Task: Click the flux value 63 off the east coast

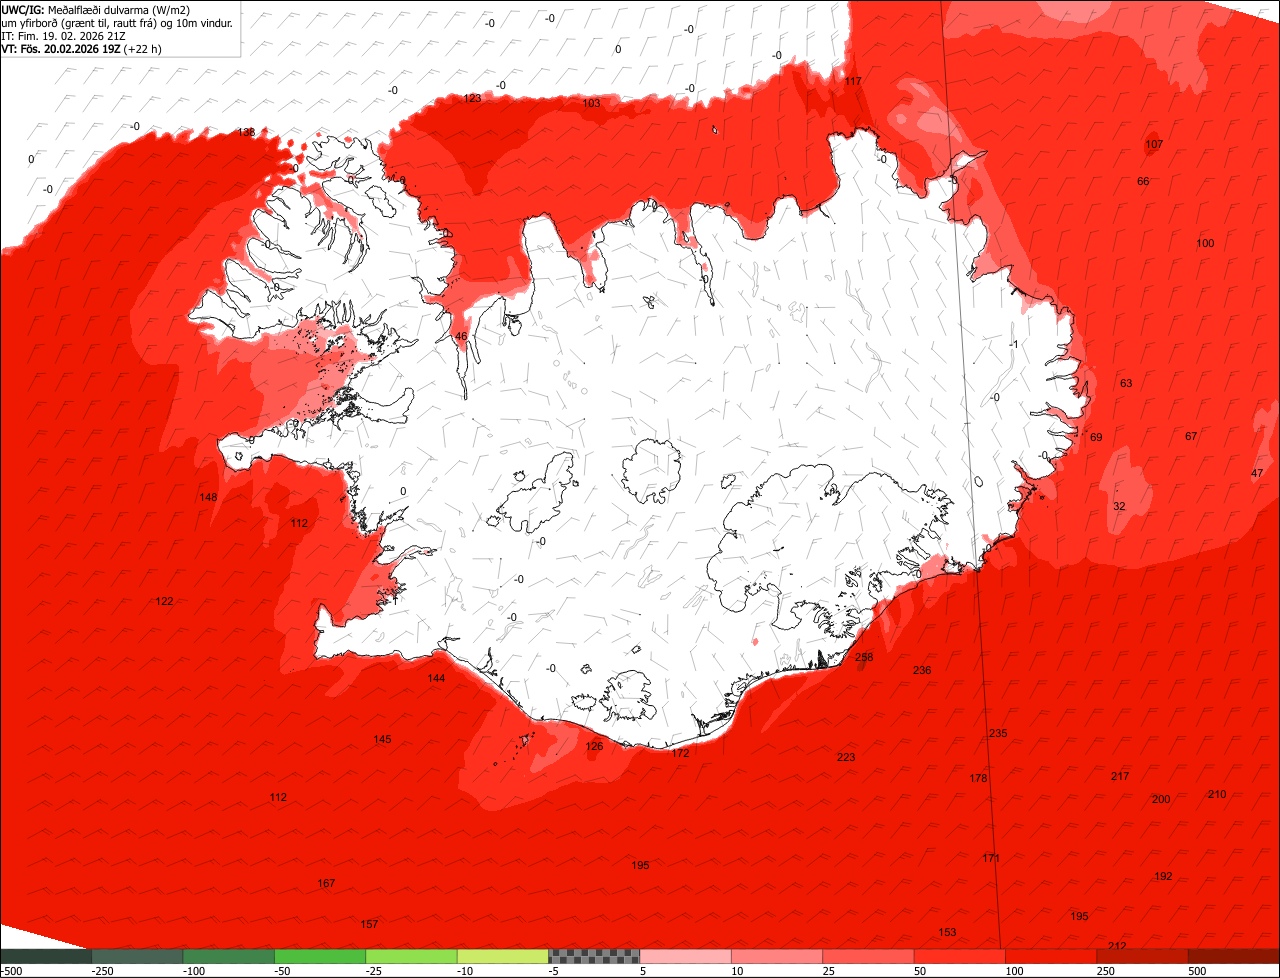Action: (1126, 383)
